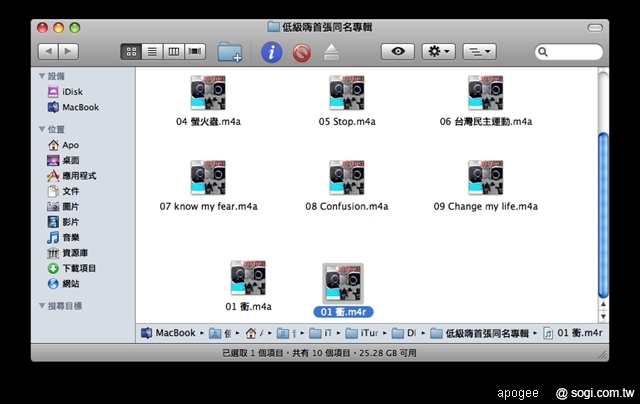Screen dimensions: 640x404
Task: Open 圖片 (Pictures) in the sidebar
Action: pyautogui.click(x=63, y=206)
